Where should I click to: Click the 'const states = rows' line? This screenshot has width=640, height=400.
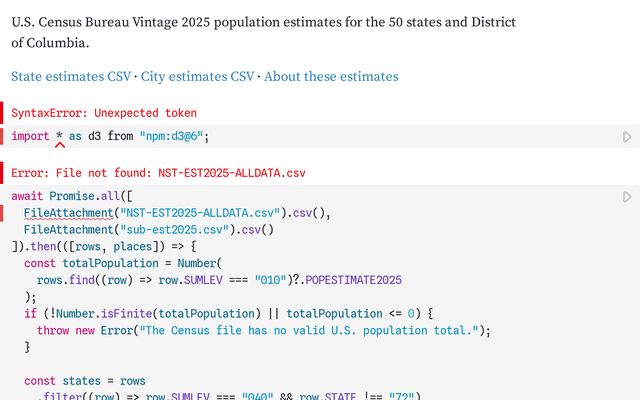coord(84,381)
